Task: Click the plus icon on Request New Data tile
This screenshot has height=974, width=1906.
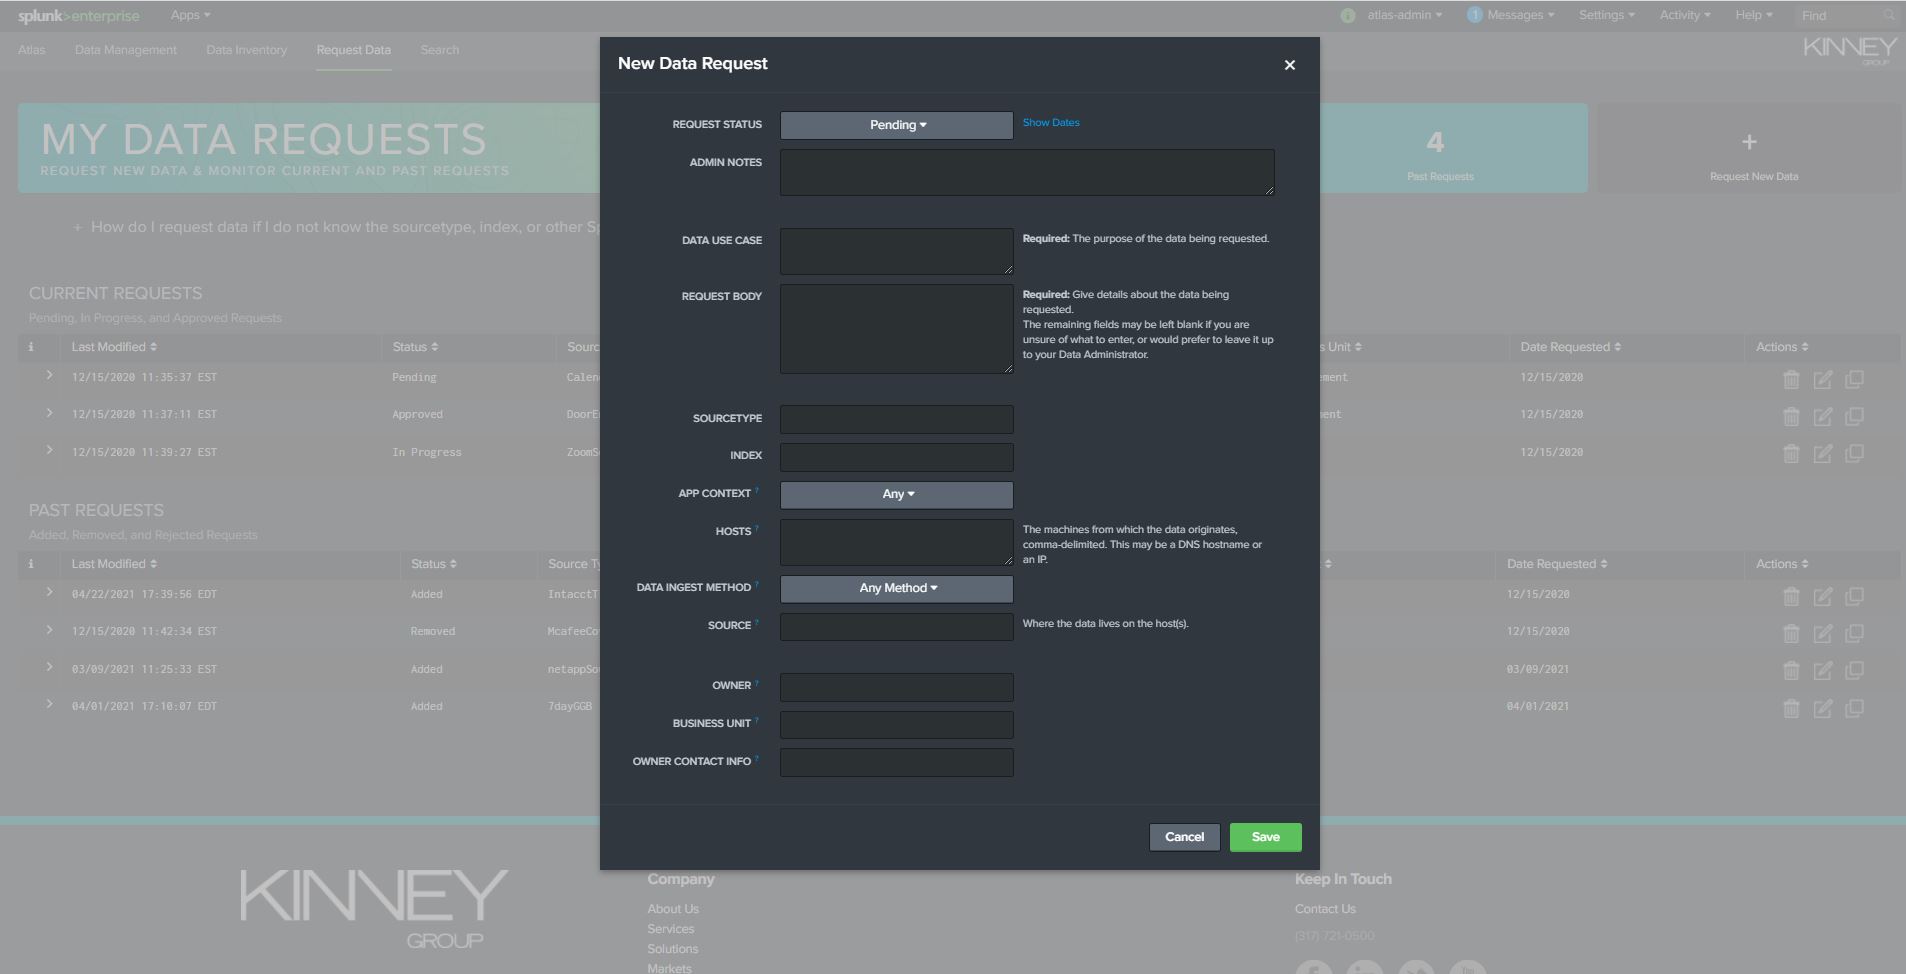Action: 1750,141
